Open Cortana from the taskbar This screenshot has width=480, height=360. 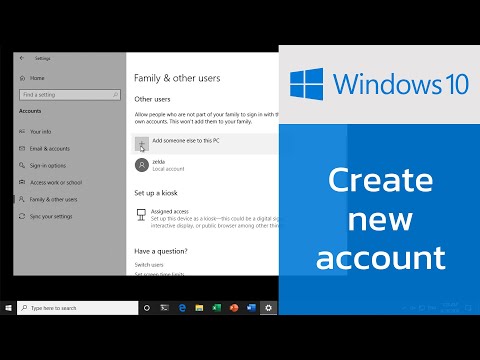point(147,308)
